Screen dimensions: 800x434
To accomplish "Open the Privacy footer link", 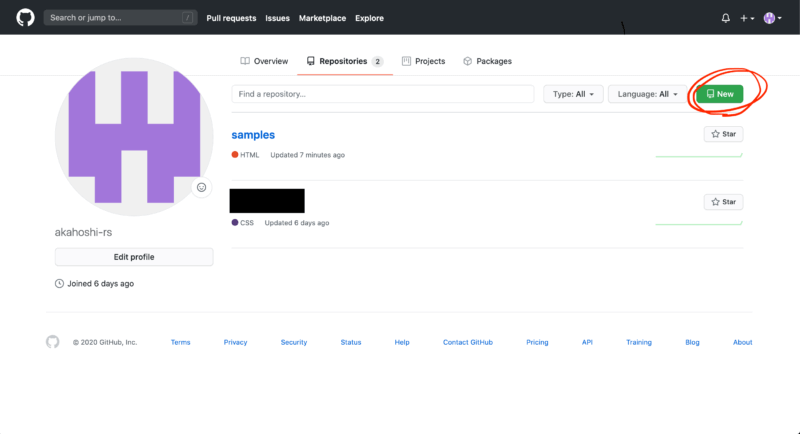I will coord(235,342).
